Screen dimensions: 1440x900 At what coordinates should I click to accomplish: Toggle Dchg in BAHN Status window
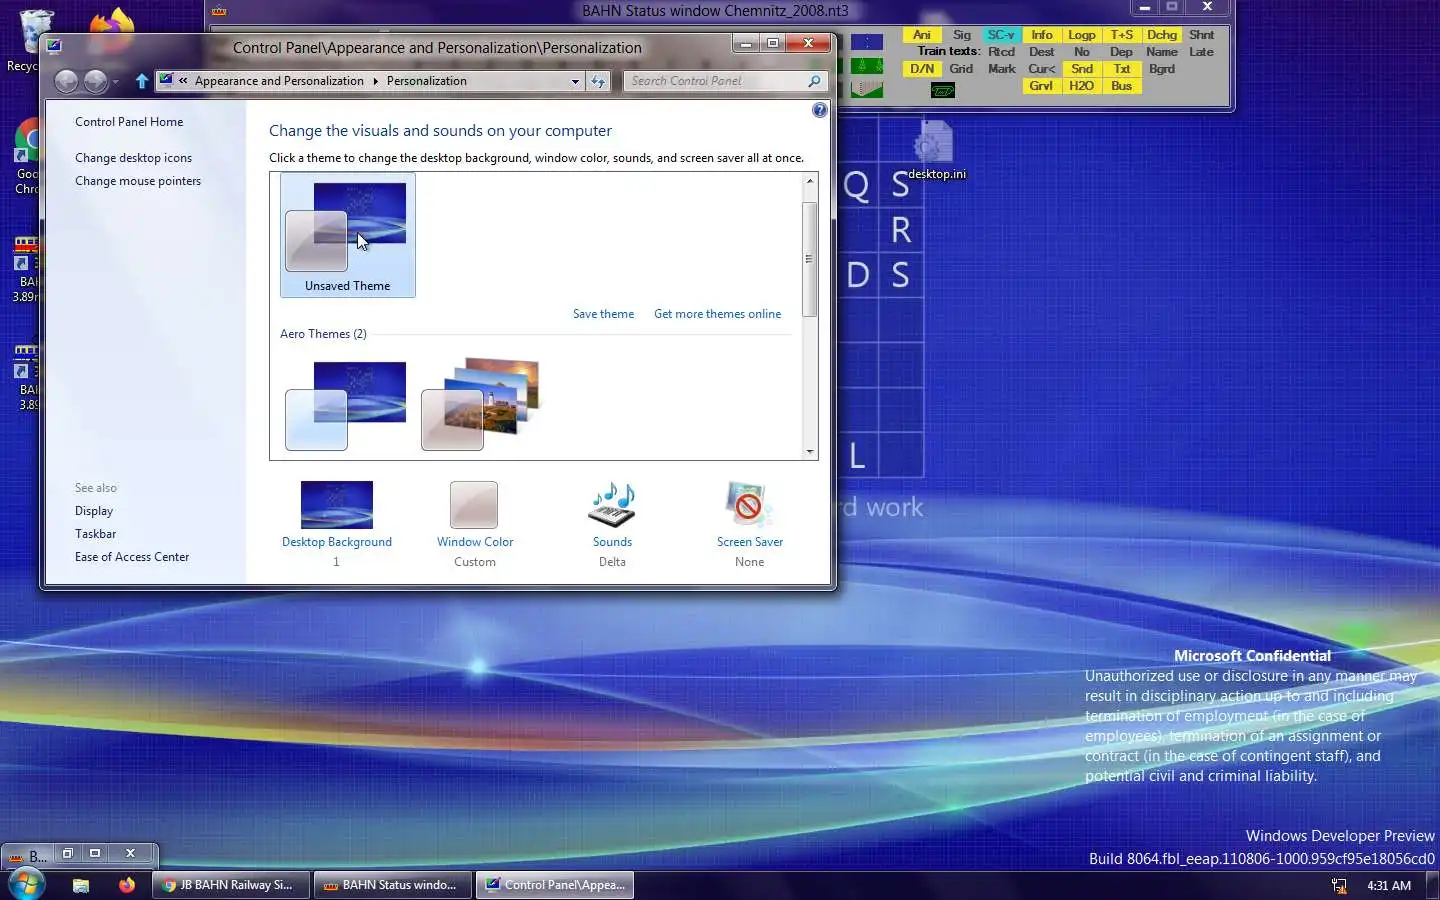pyautogui.click(x=1162, y=35)
